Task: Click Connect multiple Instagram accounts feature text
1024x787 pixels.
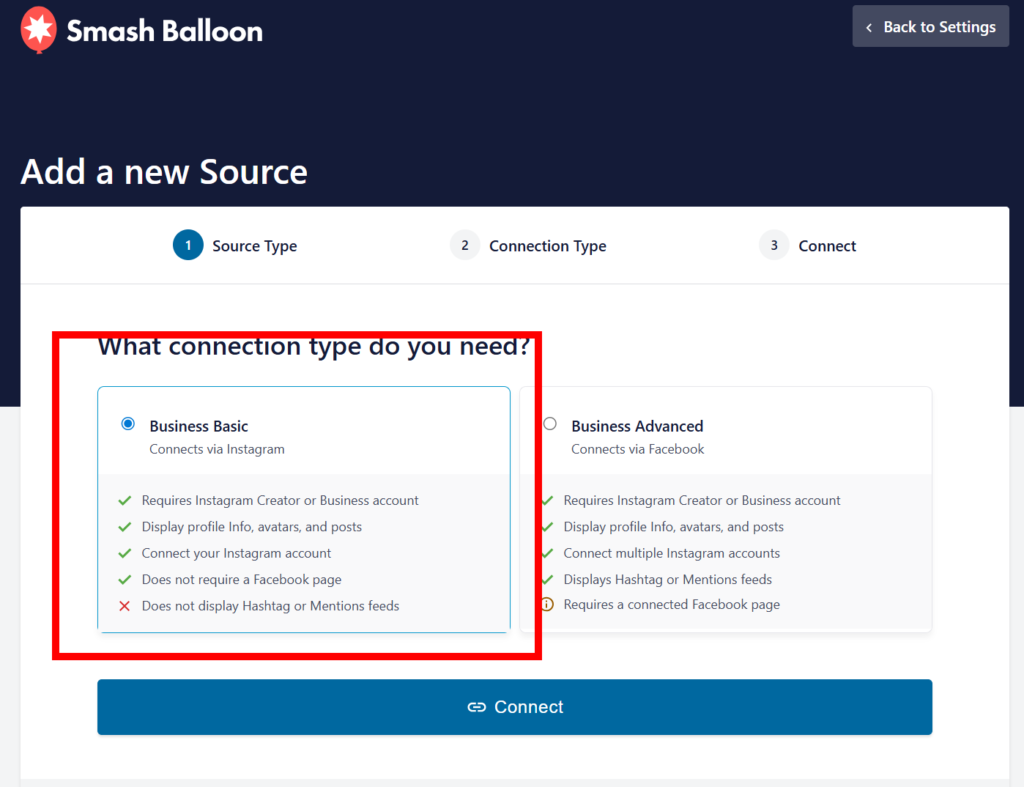Action: 671,553
